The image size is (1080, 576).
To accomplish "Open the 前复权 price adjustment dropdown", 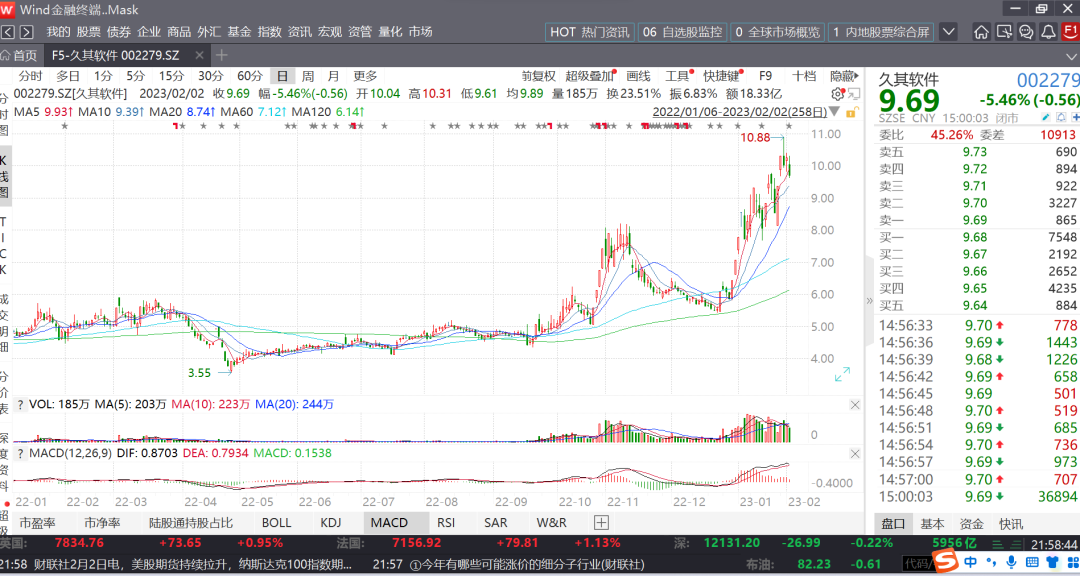I will (539, 76).
